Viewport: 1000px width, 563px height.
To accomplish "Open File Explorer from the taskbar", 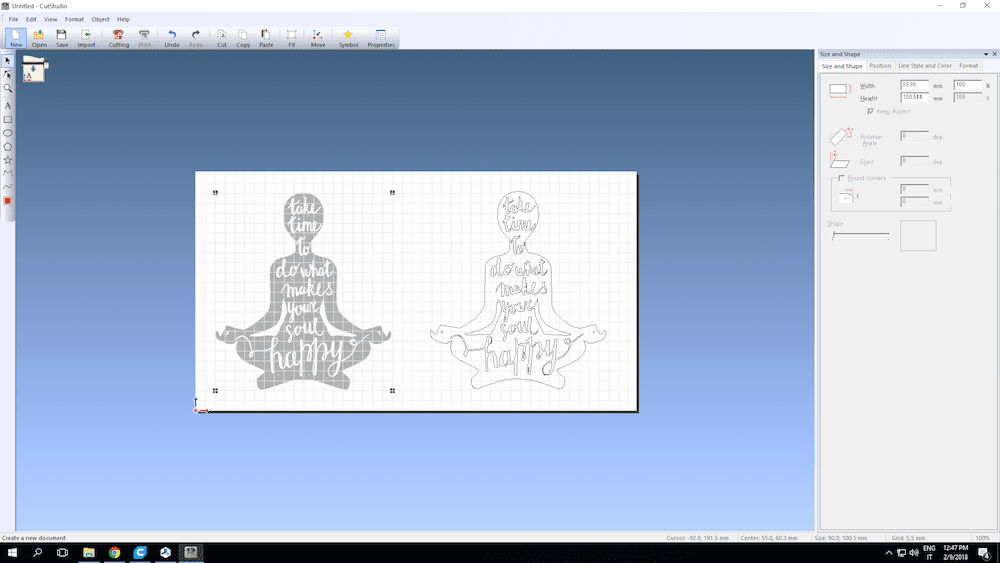I will [x=89, y=553].
